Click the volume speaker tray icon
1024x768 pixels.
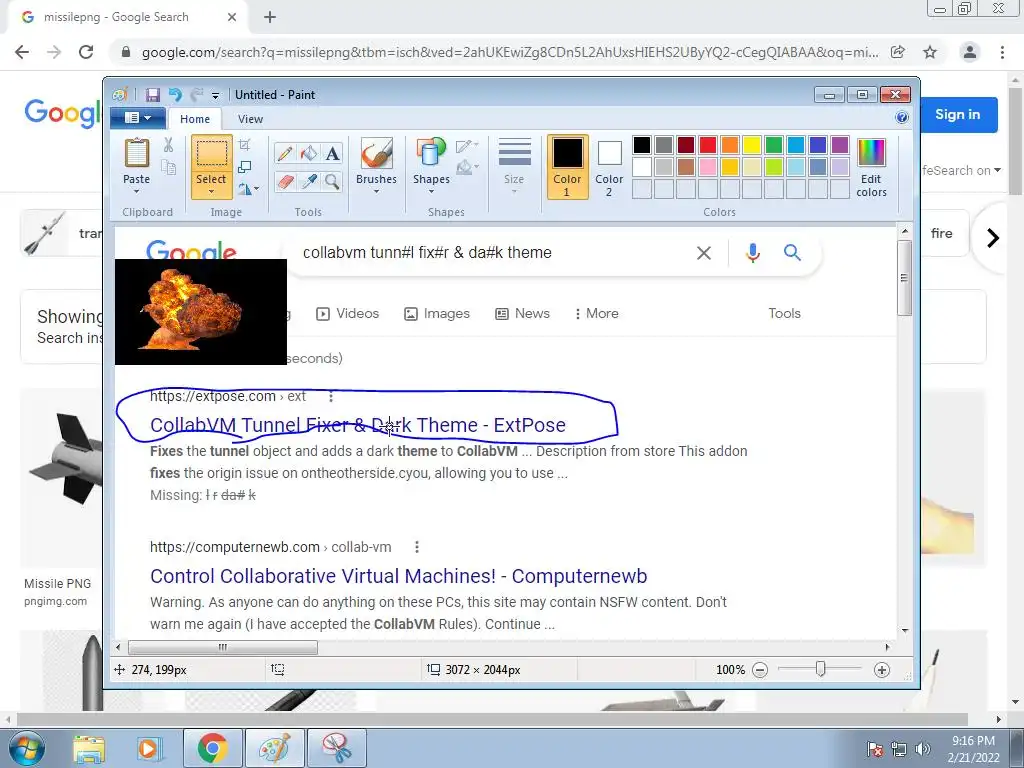click(x=923, y=749)
